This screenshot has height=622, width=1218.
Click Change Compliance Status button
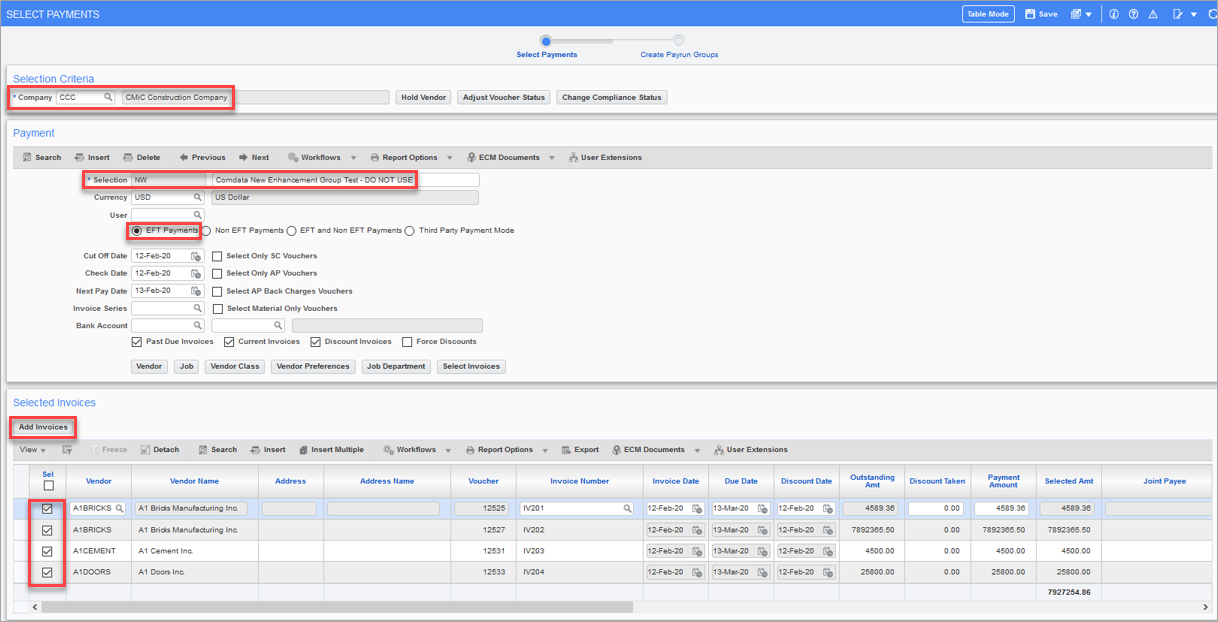point(612,97)
